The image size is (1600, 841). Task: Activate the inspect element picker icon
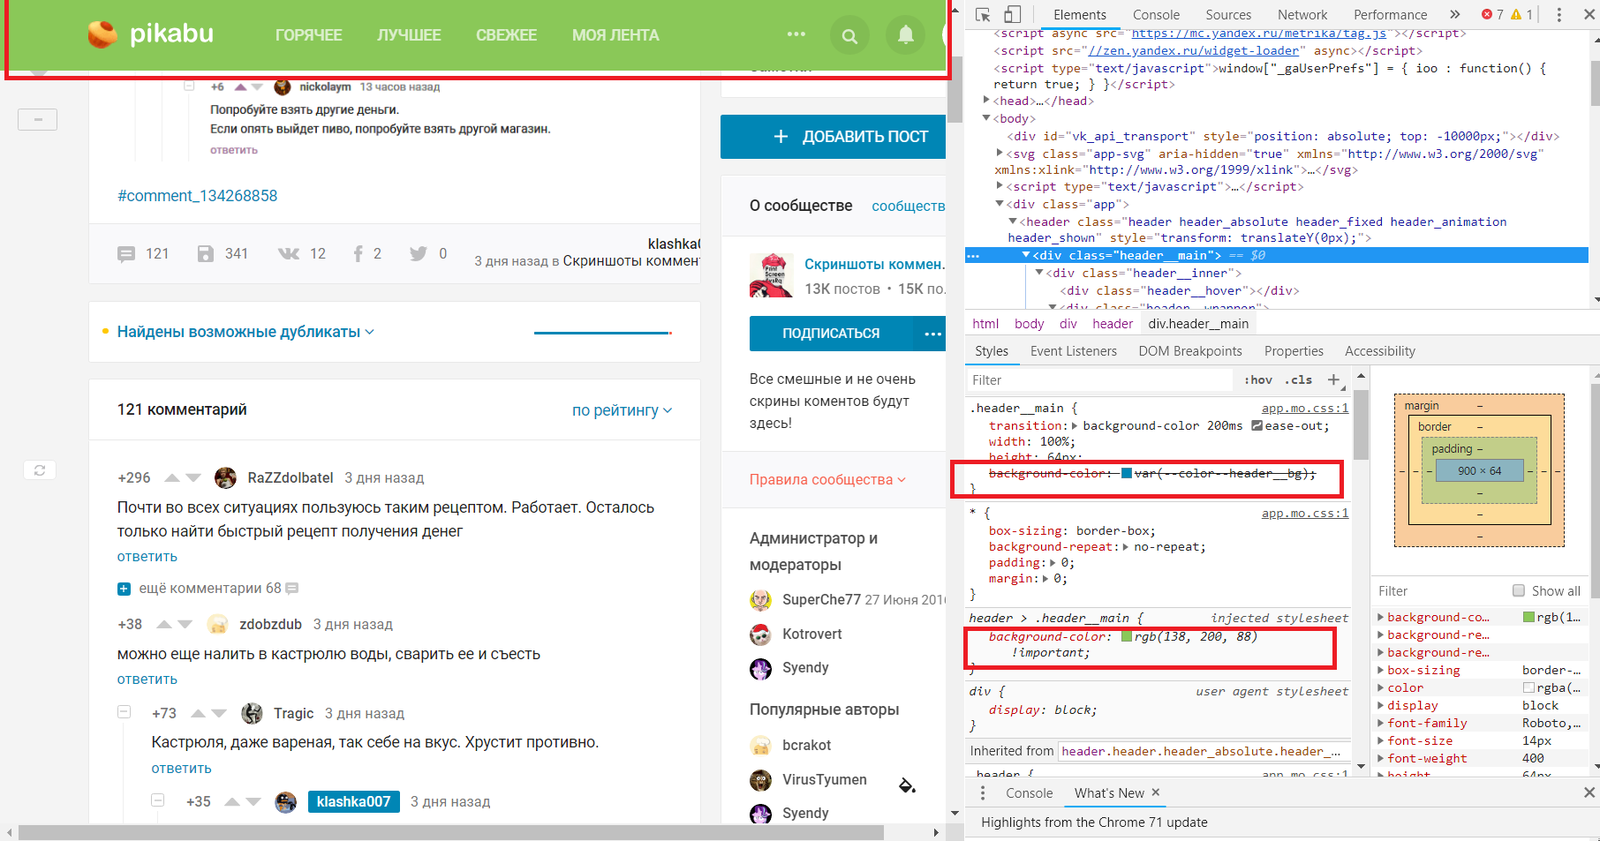coord(983,14)
